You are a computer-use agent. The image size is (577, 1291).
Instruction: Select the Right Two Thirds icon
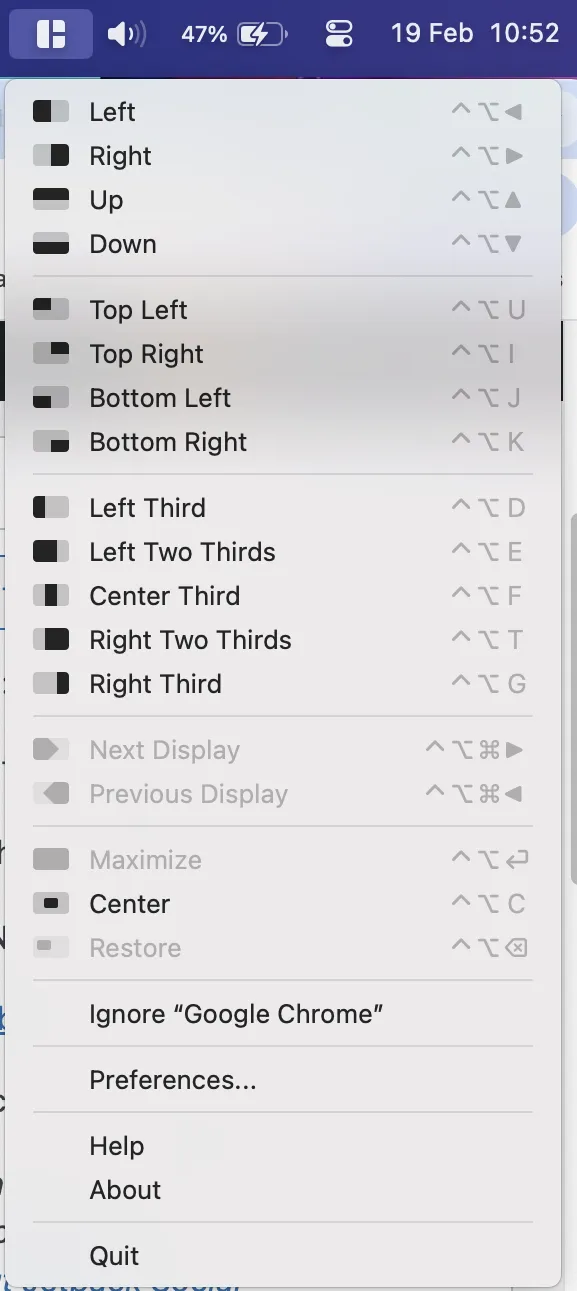tap(51, 640)
